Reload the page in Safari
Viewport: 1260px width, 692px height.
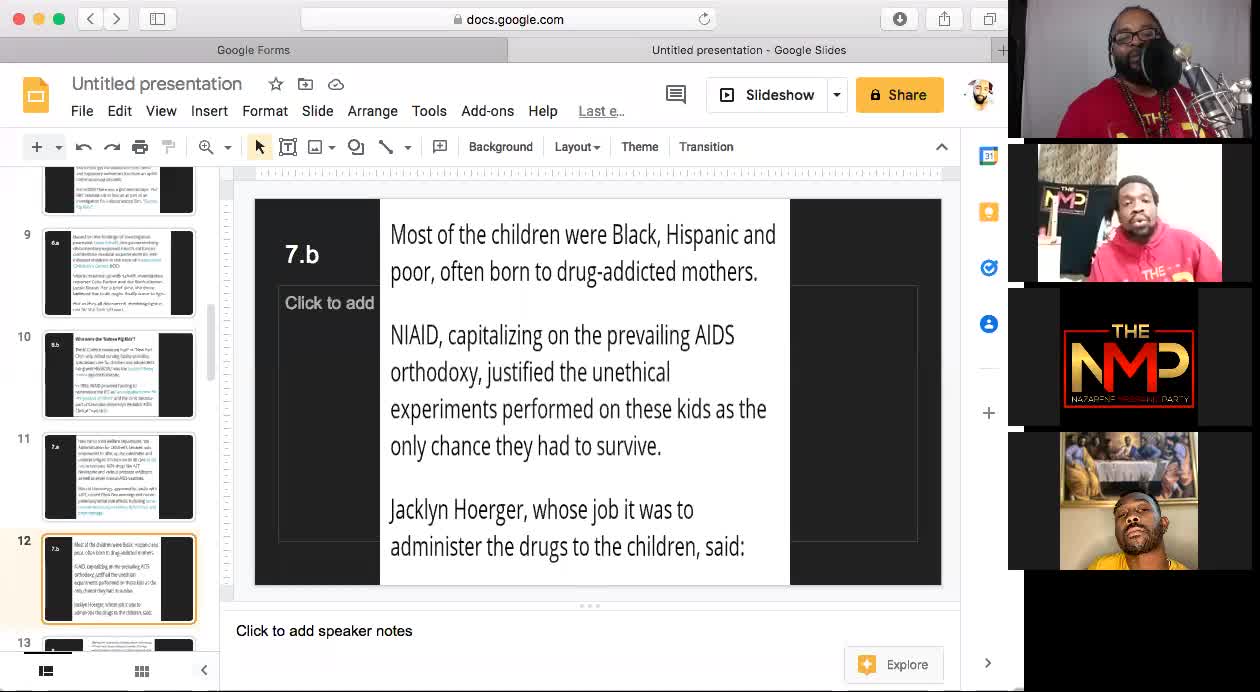click(704, 19)
